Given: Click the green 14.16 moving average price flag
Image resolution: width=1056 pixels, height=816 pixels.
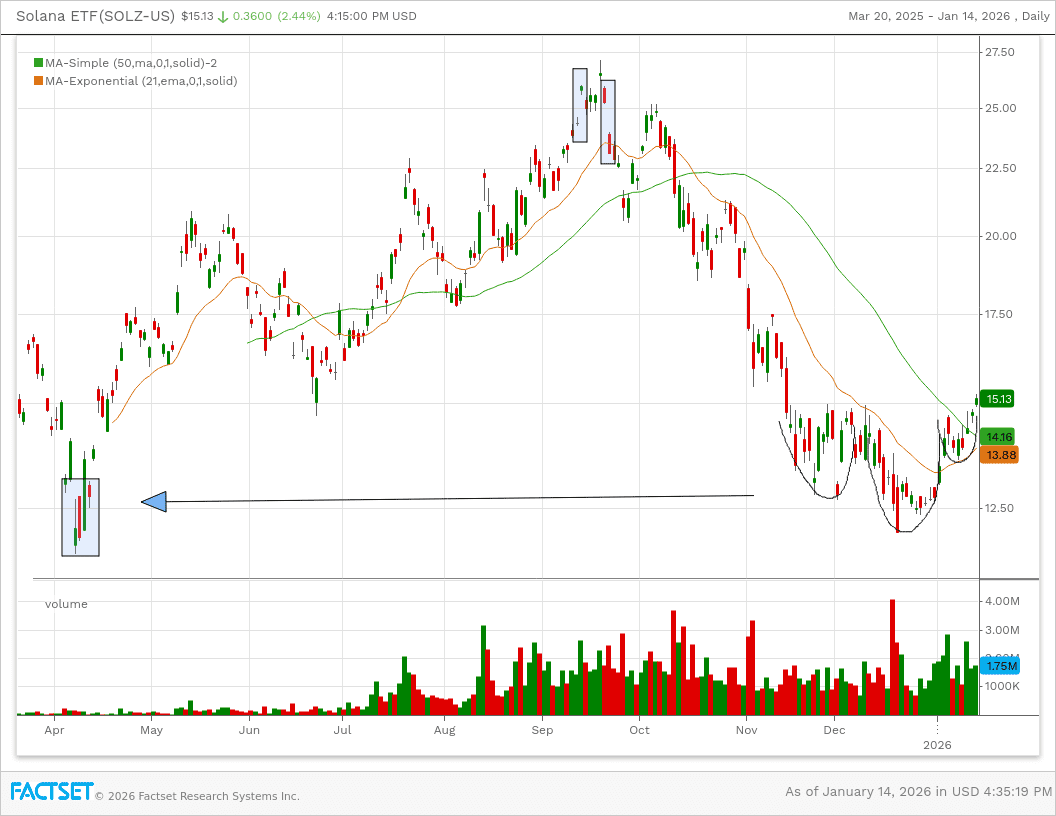Looking at the screenshot, I should (x=997, y=437).
